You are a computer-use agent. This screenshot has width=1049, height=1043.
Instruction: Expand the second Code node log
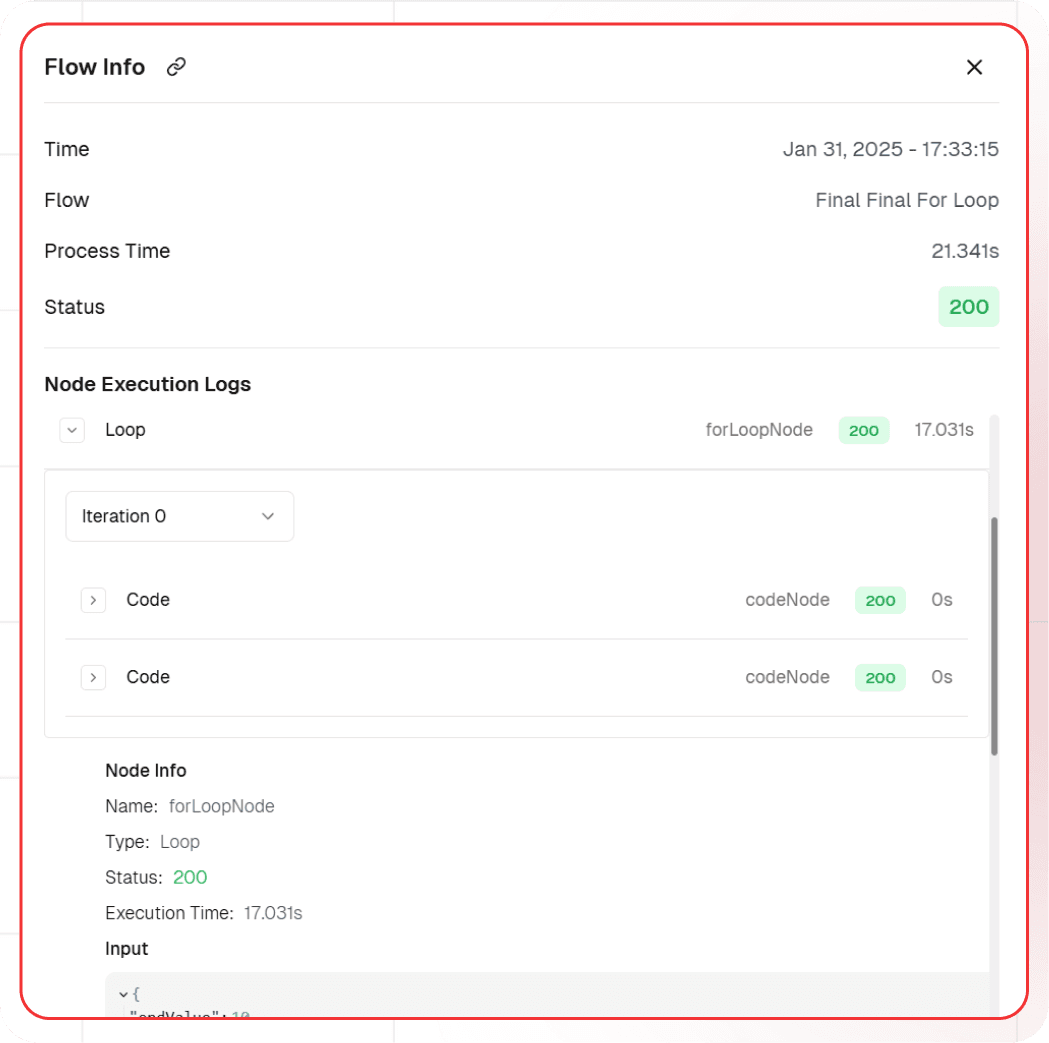click(x=93, y=677)
